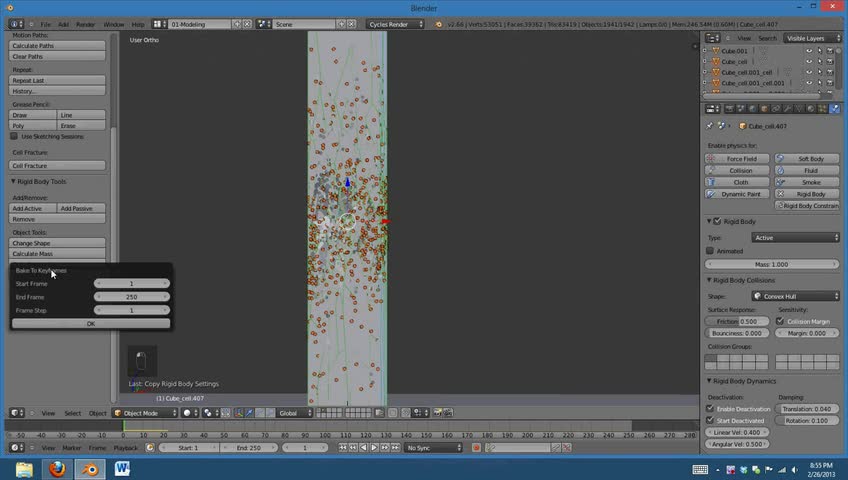The width and height of the screenshot is (848, 480).
Task: Open the Object Mode dropdown
Action: click(145, 413)
